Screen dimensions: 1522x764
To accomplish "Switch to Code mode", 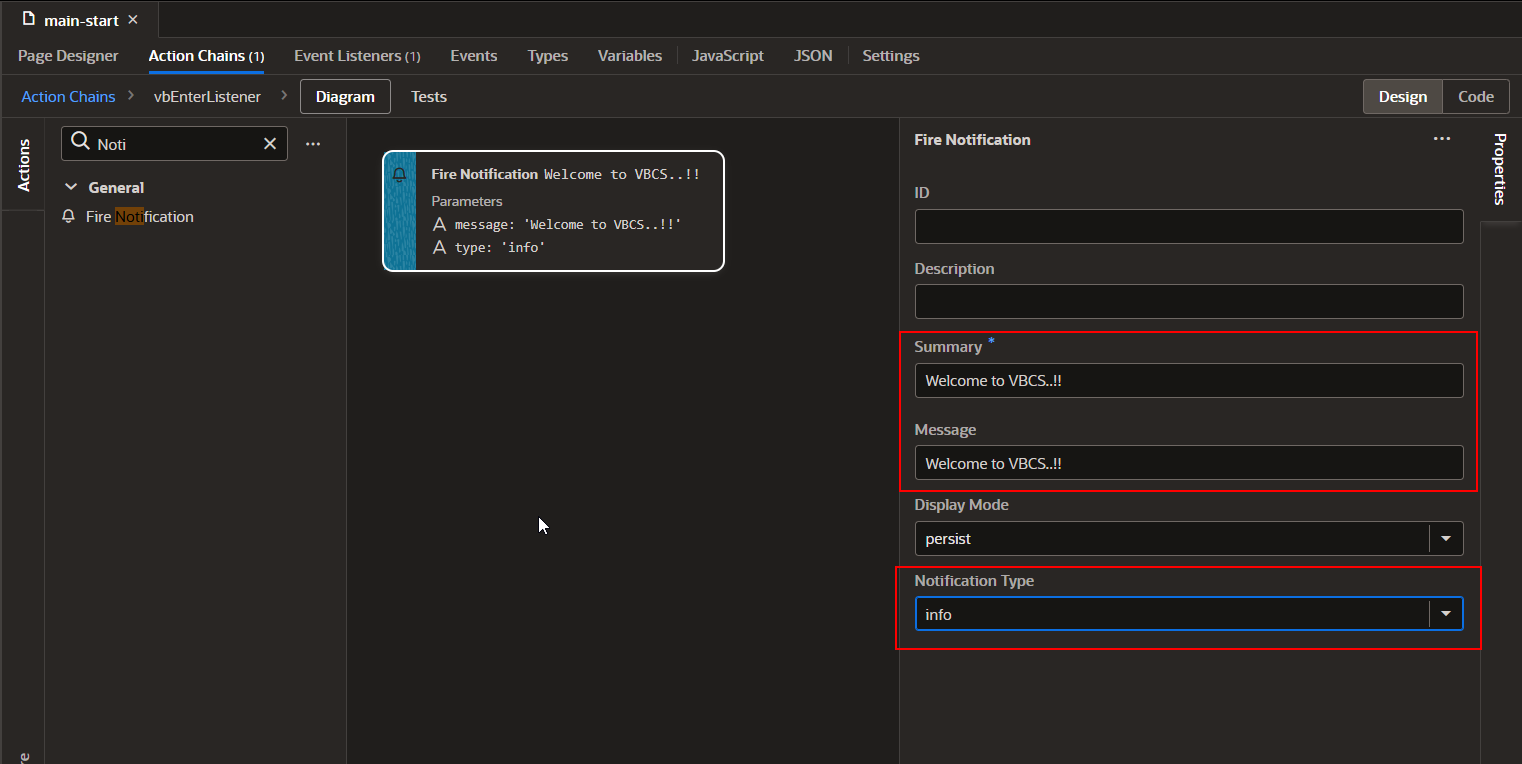I will (1476, 97).
